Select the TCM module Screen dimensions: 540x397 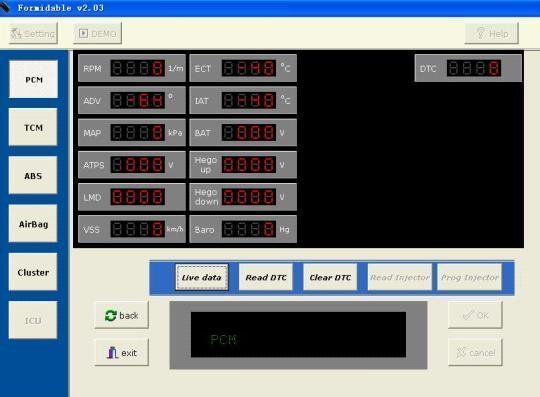pos(33,127)
